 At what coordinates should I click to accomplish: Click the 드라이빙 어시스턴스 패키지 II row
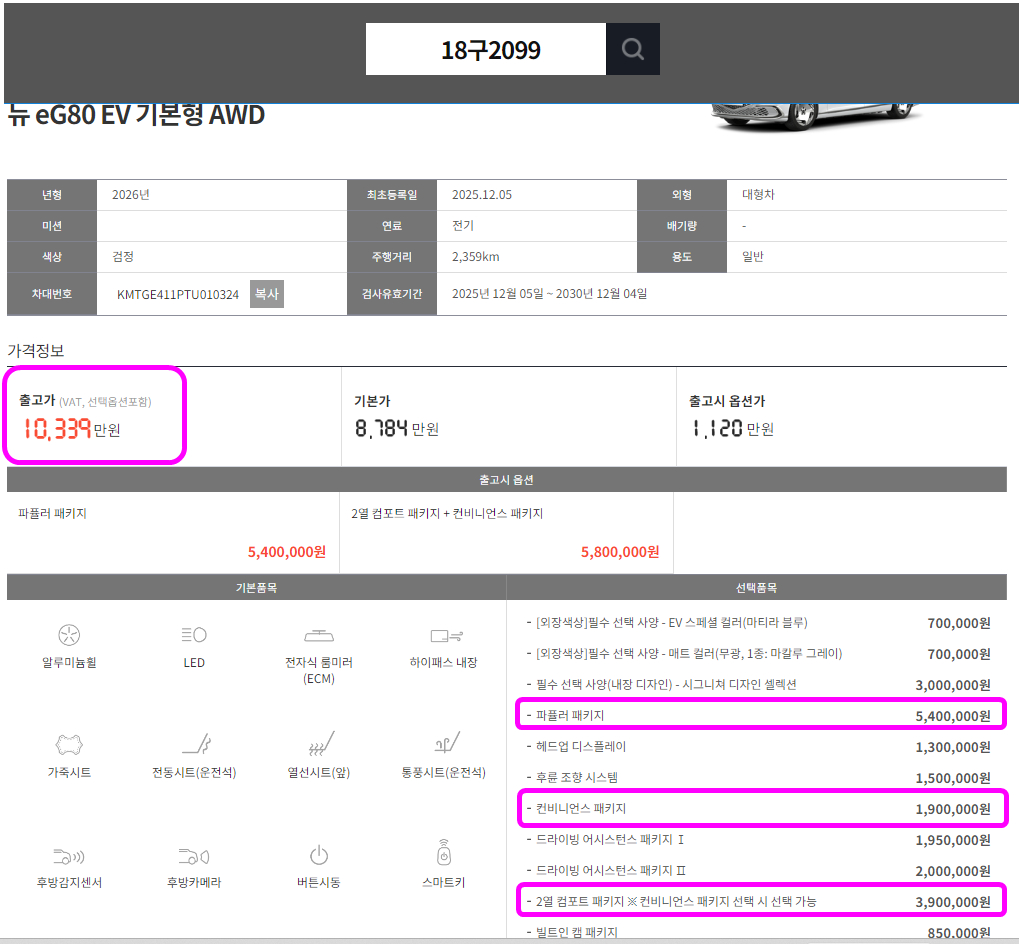(758, 871)
